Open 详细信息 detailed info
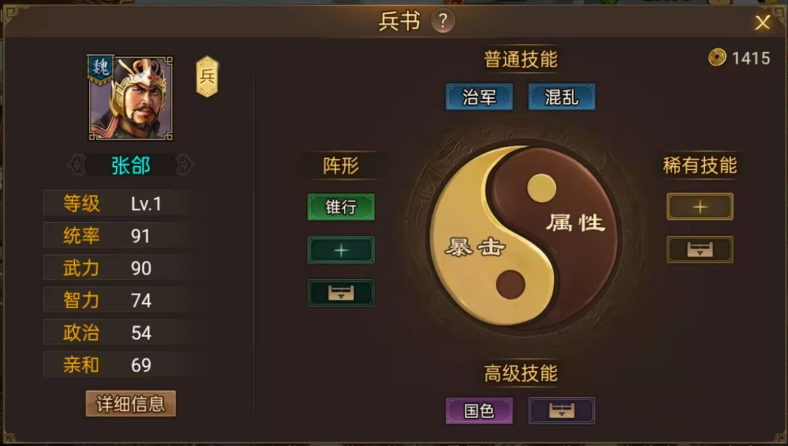The image size is (788, 446). tap(131, 404)
